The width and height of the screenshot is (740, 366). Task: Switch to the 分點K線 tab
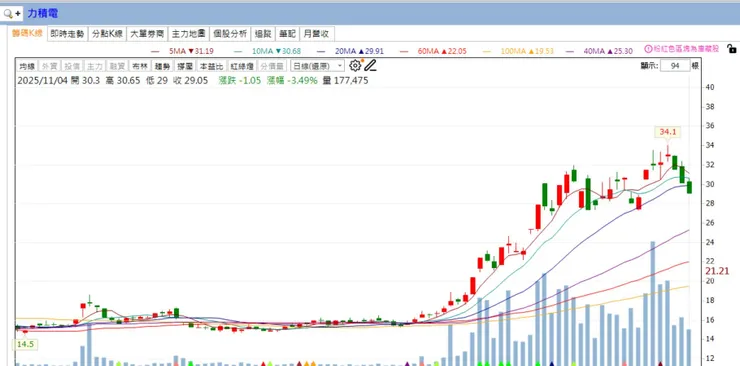click(107, 34)
